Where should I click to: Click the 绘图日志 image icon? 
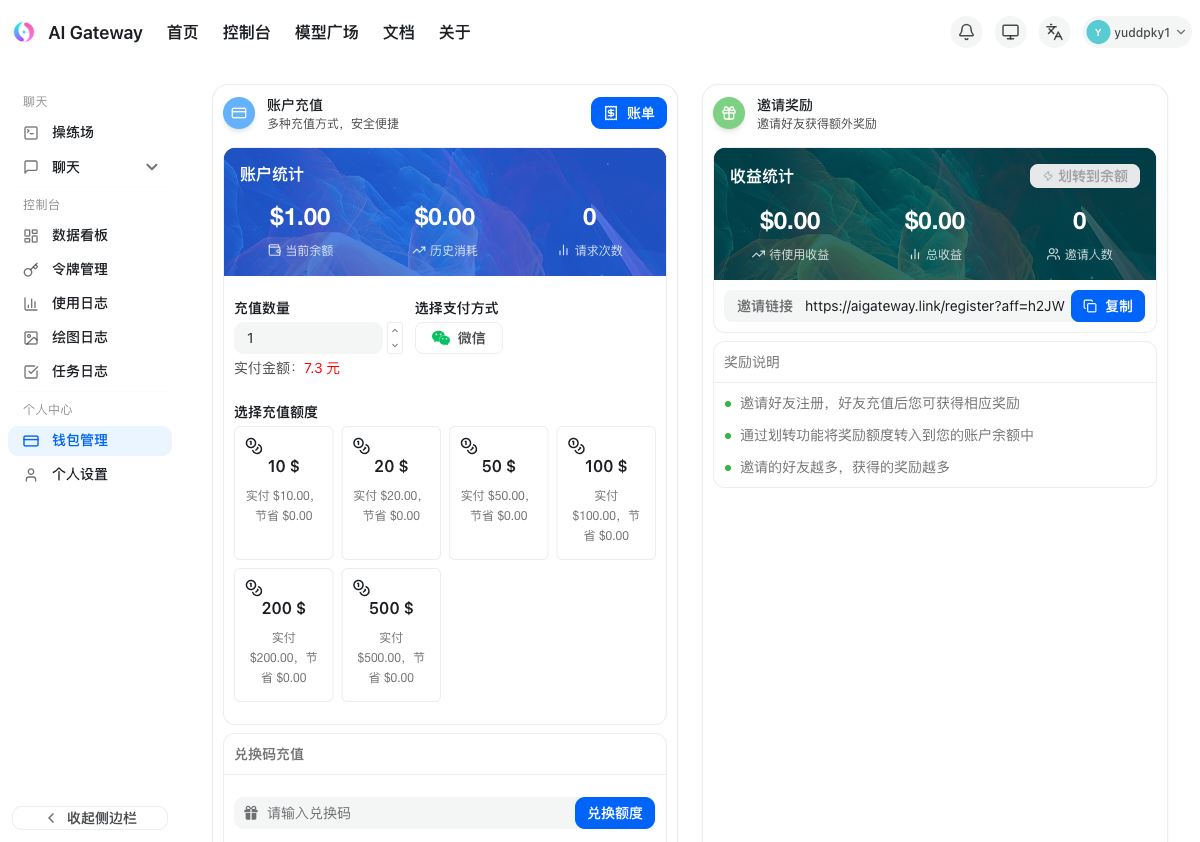click(x=31, y=337)
